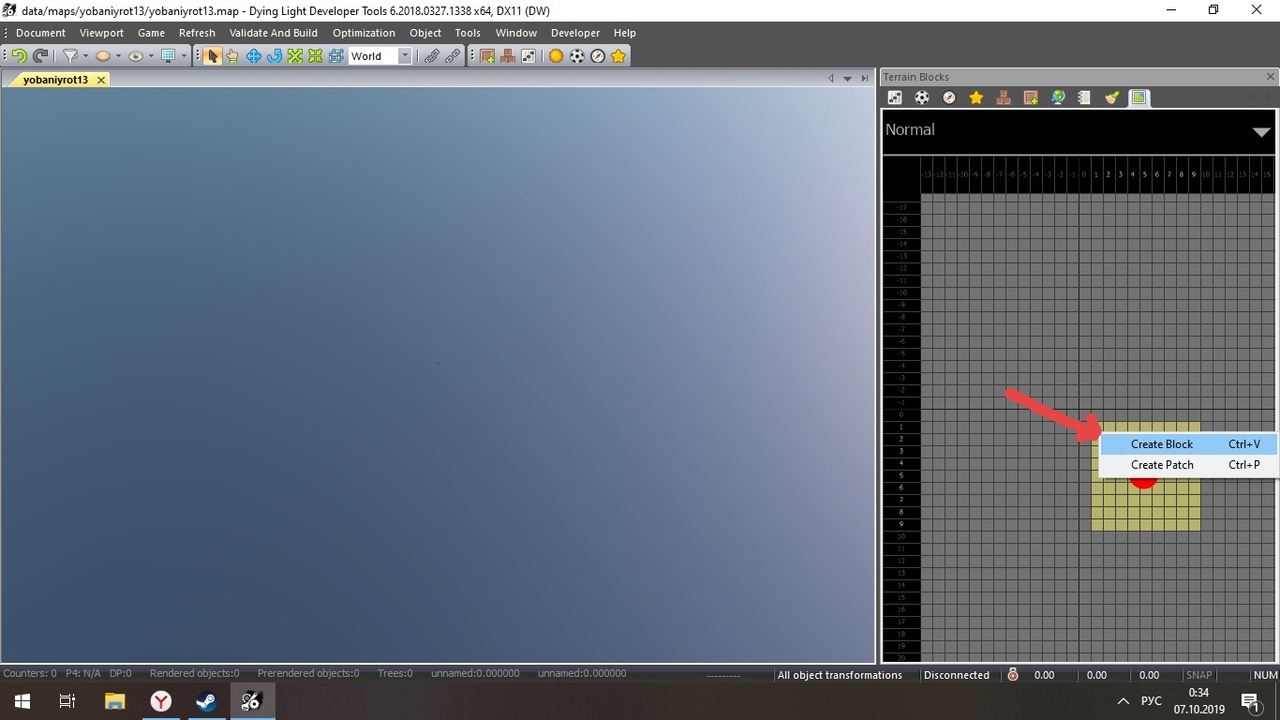Click the active terrain image tab
1280x720 pixels.
coord(1138,98)
